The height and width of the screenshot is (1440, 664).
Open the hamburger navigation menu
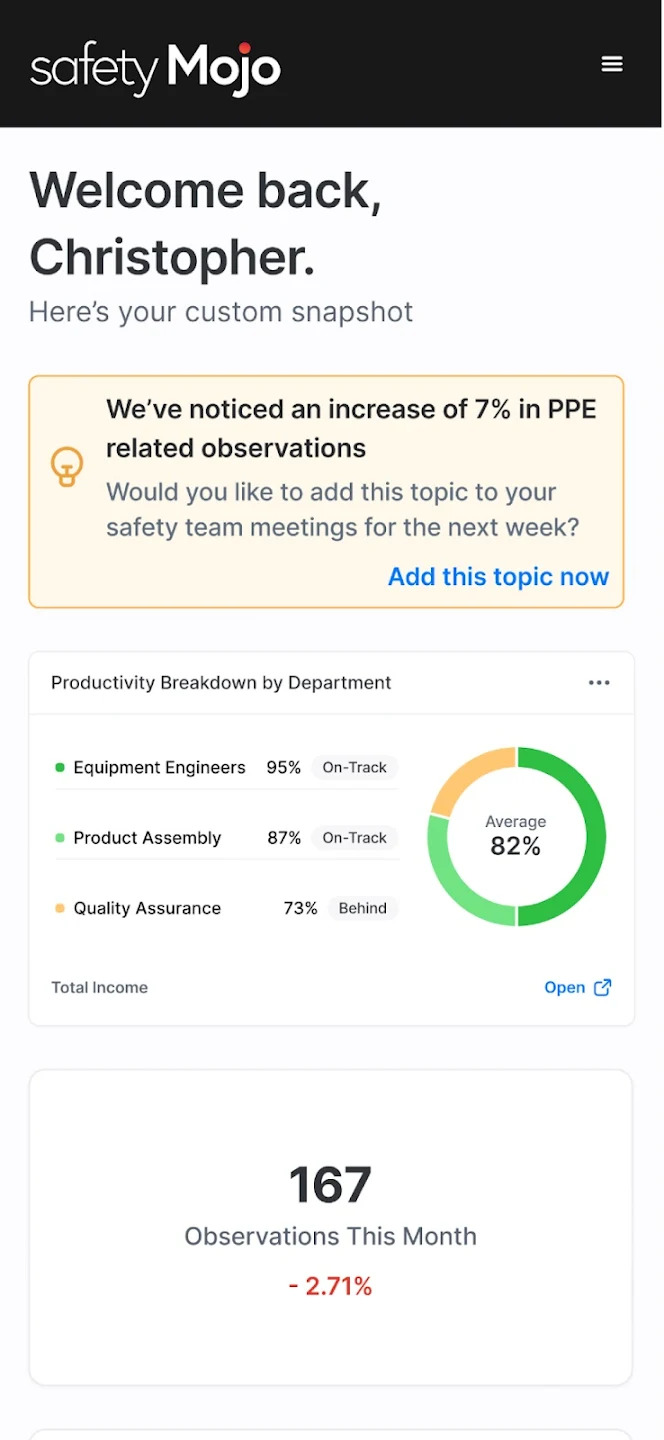611,63
